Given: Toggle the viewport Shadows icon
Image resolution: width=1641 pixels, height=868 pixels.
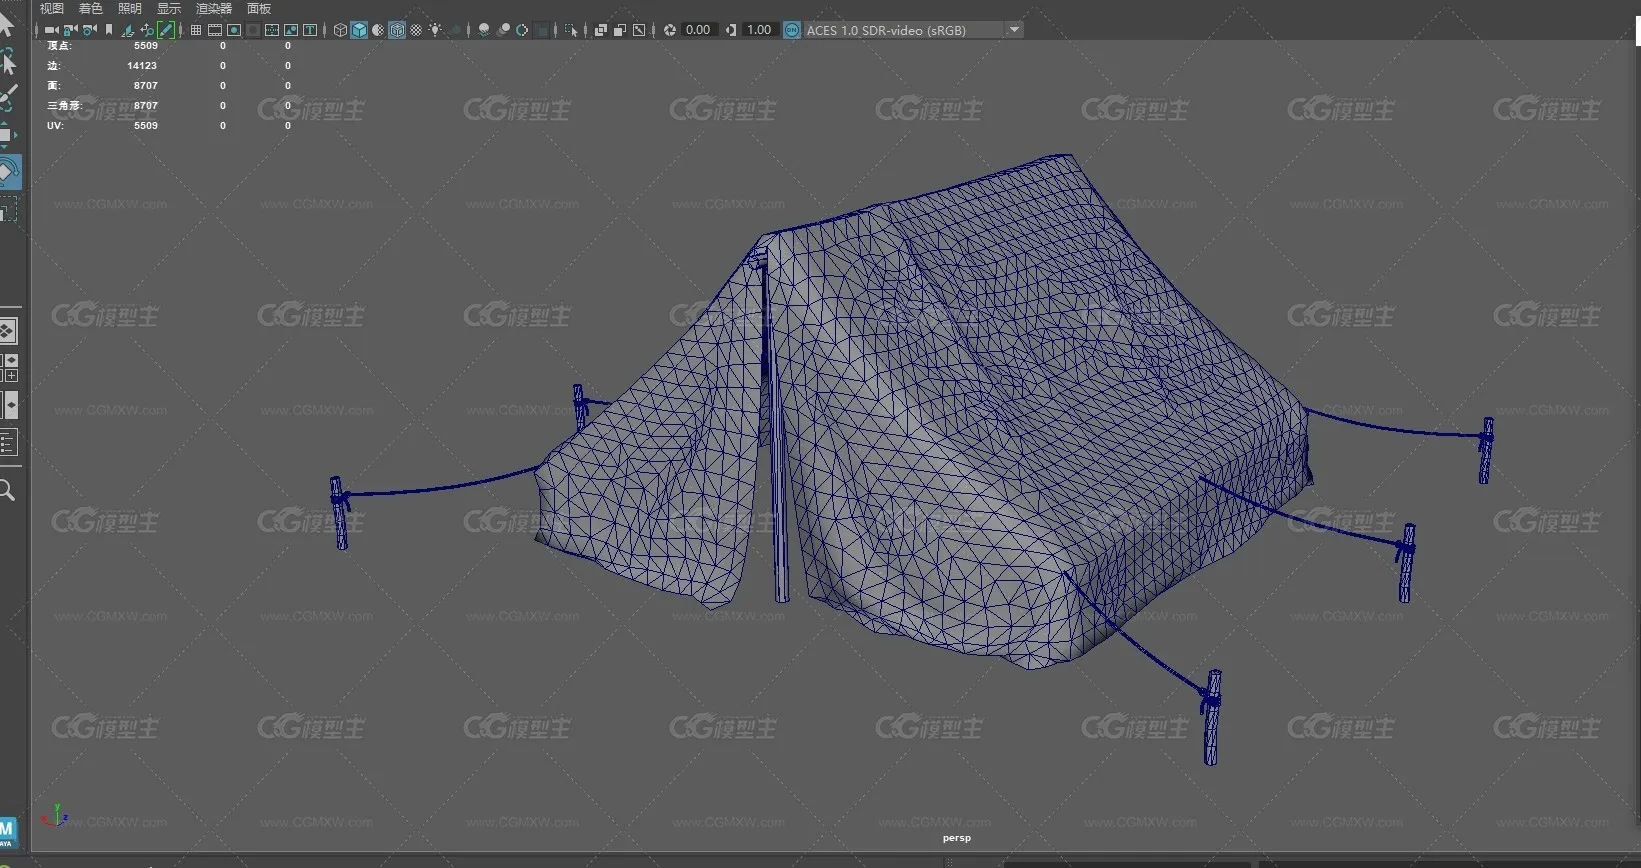Looking at the screenshot, I should pyautogui.click(x=455, y=30).
